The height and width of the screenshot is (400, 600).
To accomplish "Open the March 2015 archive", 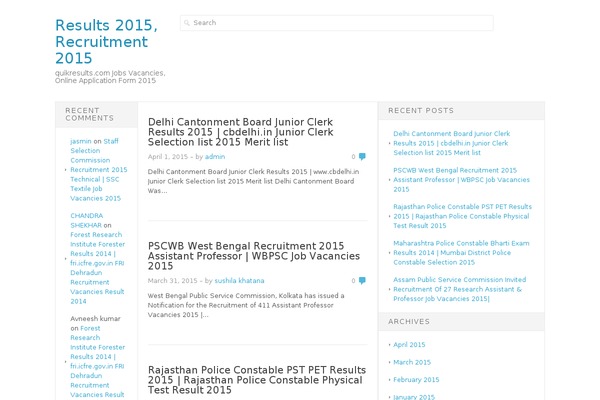I will coord(412,362).
